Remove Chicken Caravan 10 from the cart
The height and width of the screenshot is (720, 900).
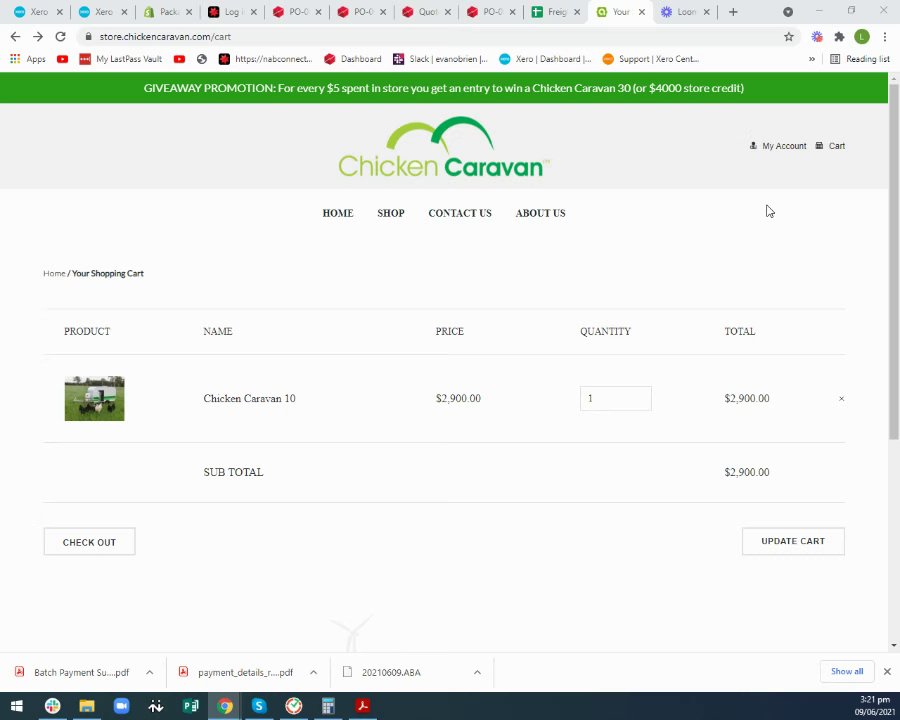[x=841, y=398]
